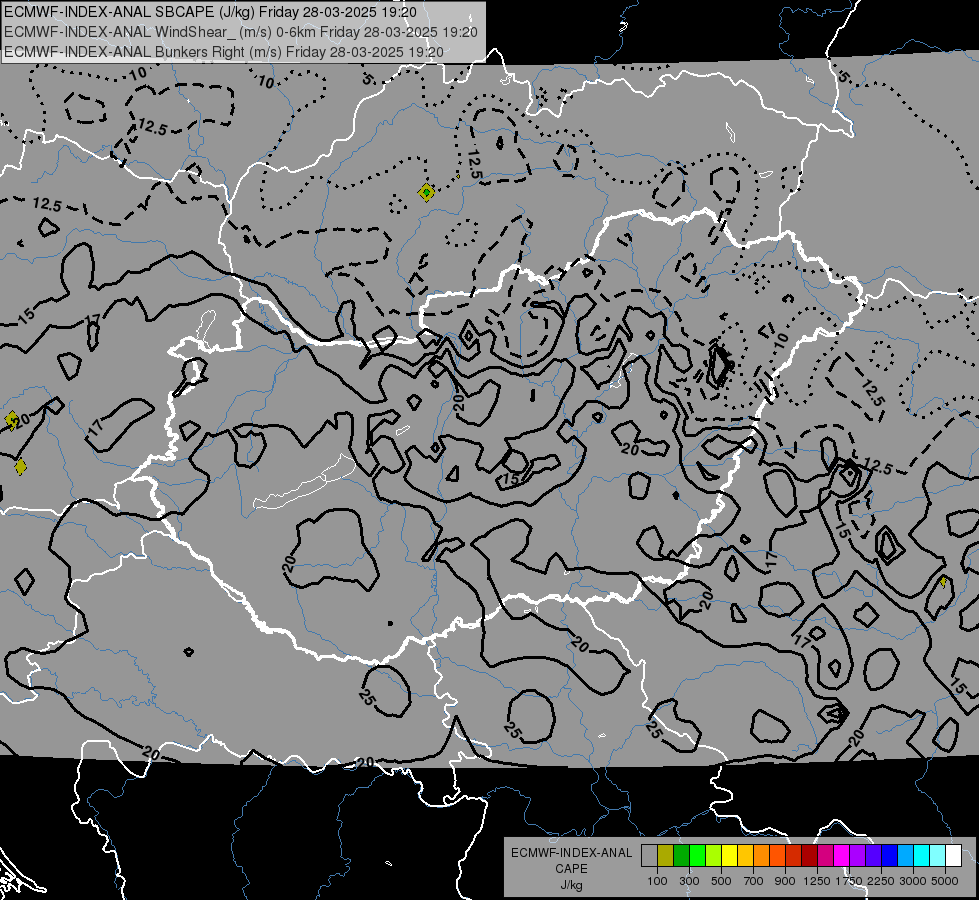979x900 pixels.
Task: Select the bright green legend swatch
Action: 697,856
